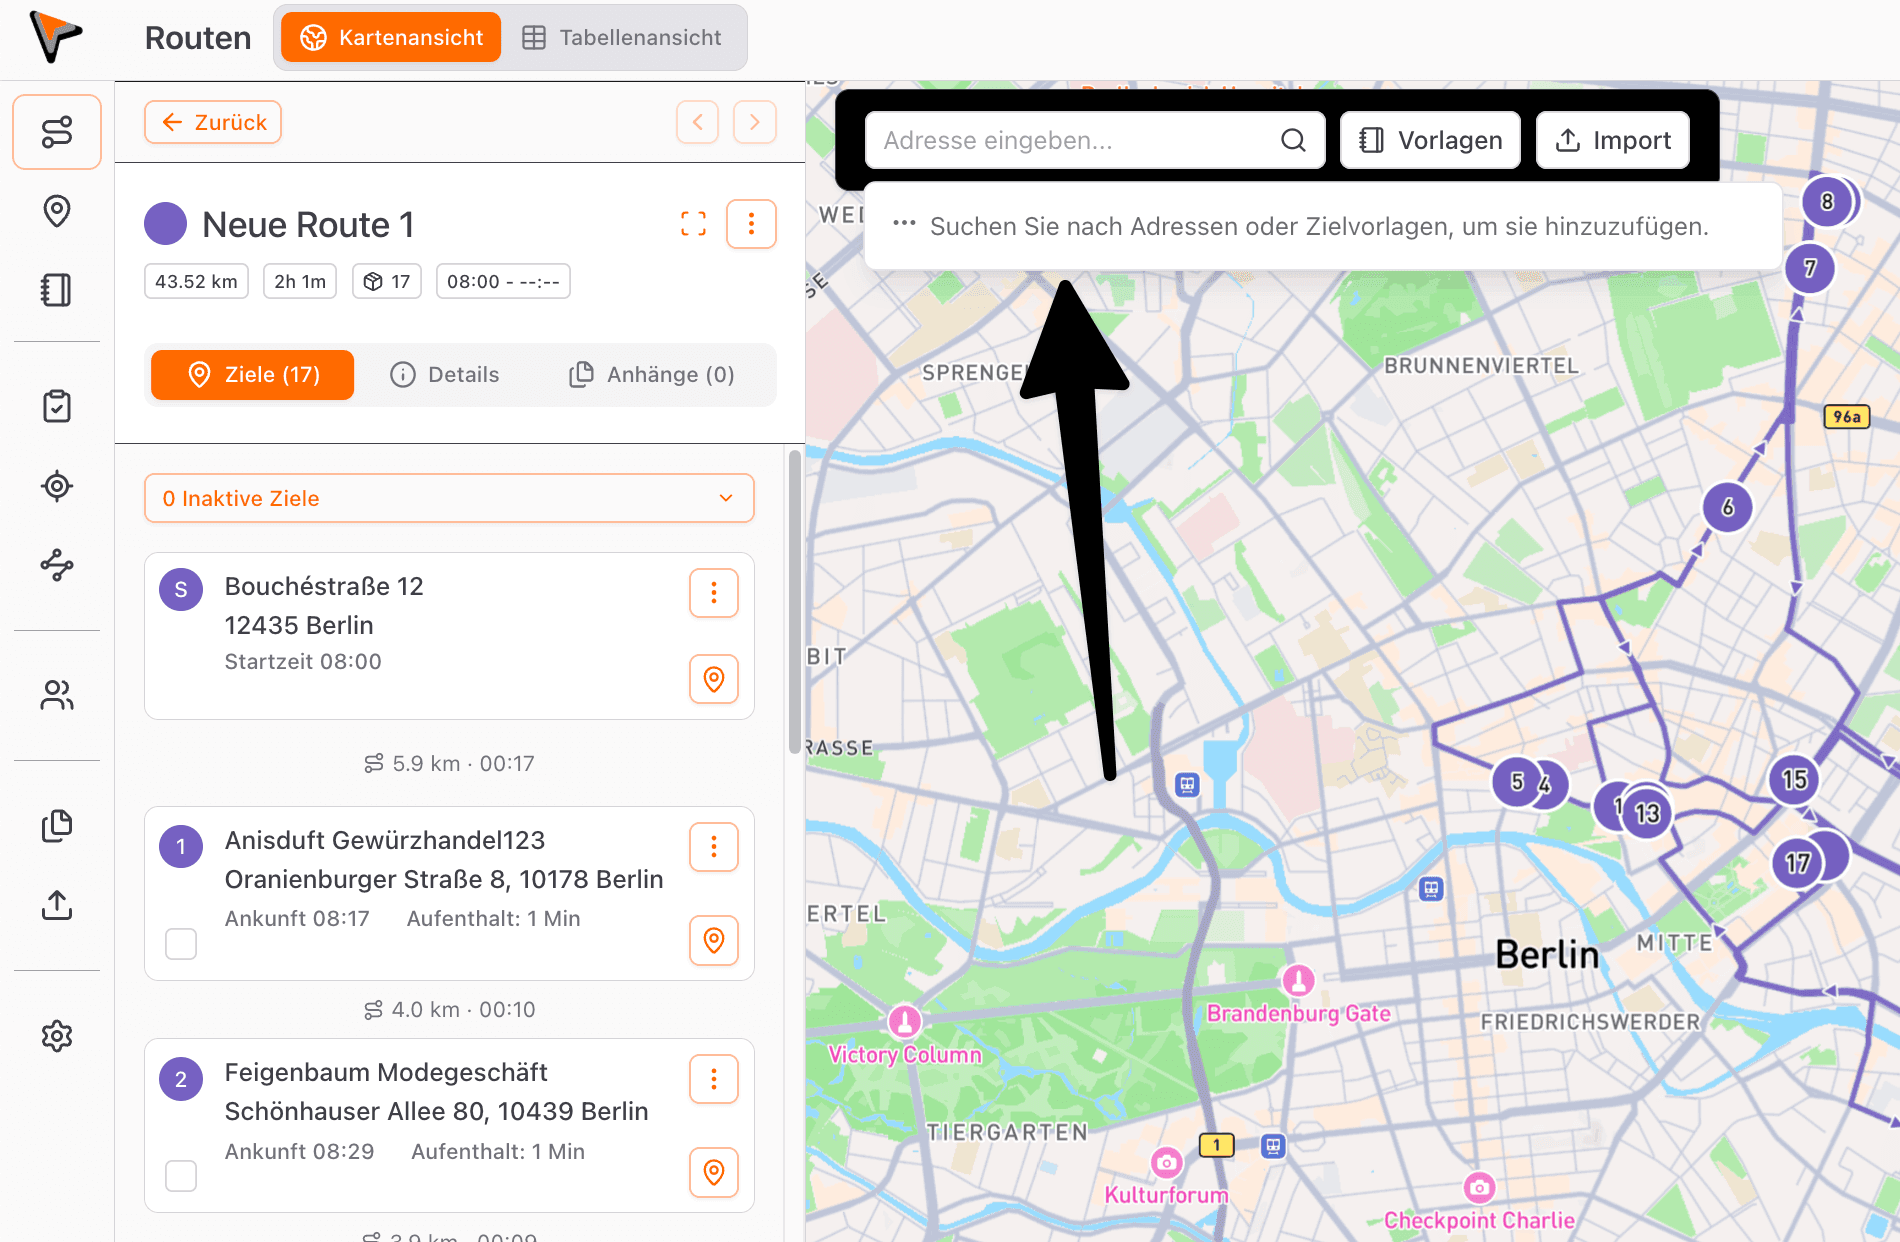Select the Feigenbaum Modegeschäft stop checkbox
The width and height of the screenshot is (1900, 1242).
point(181,1175)
